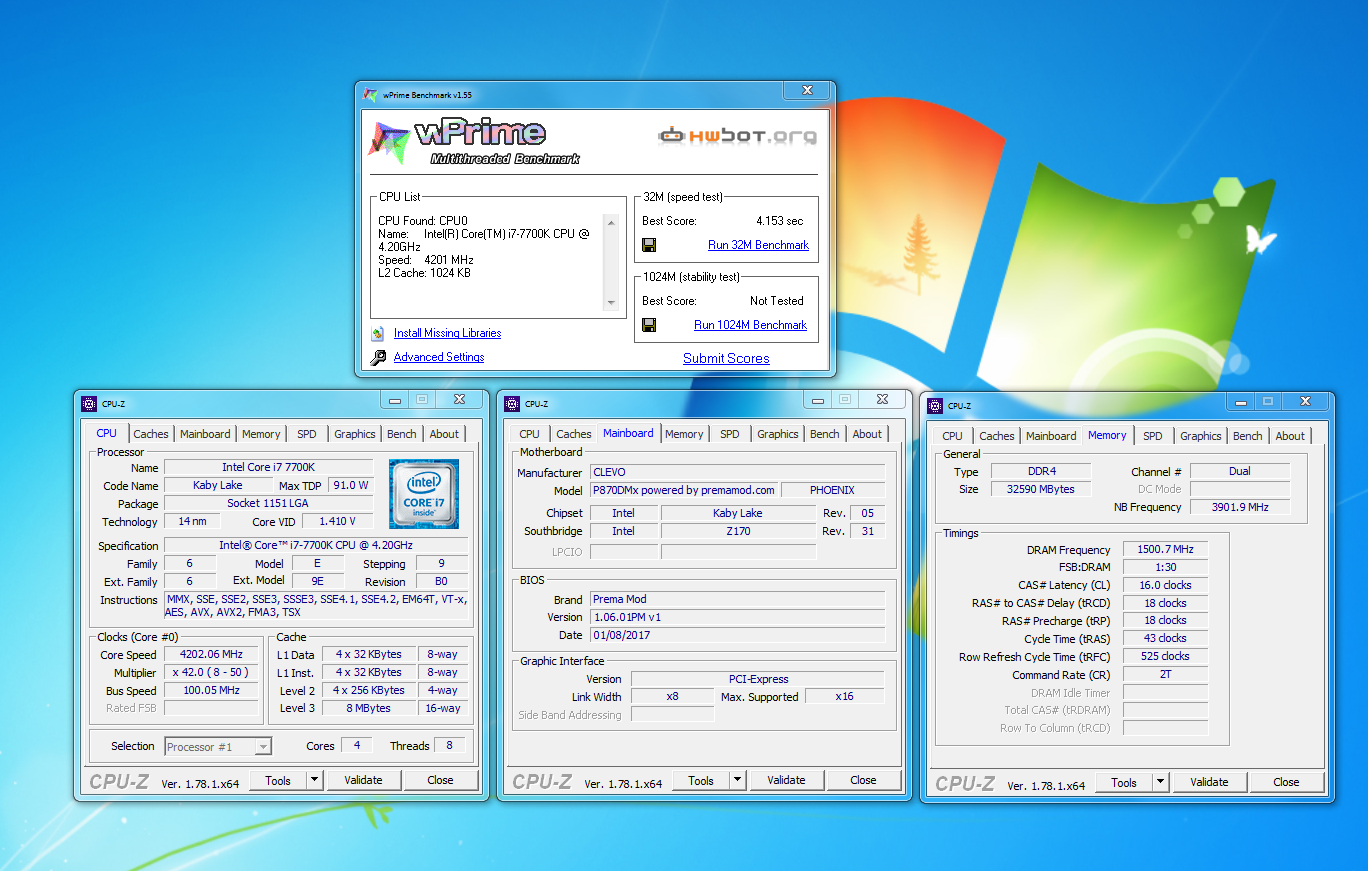Open the Install Missing Libraries link
This screenshot has height=871, width=1368.
pyautogui.click(x=447, y=333)
